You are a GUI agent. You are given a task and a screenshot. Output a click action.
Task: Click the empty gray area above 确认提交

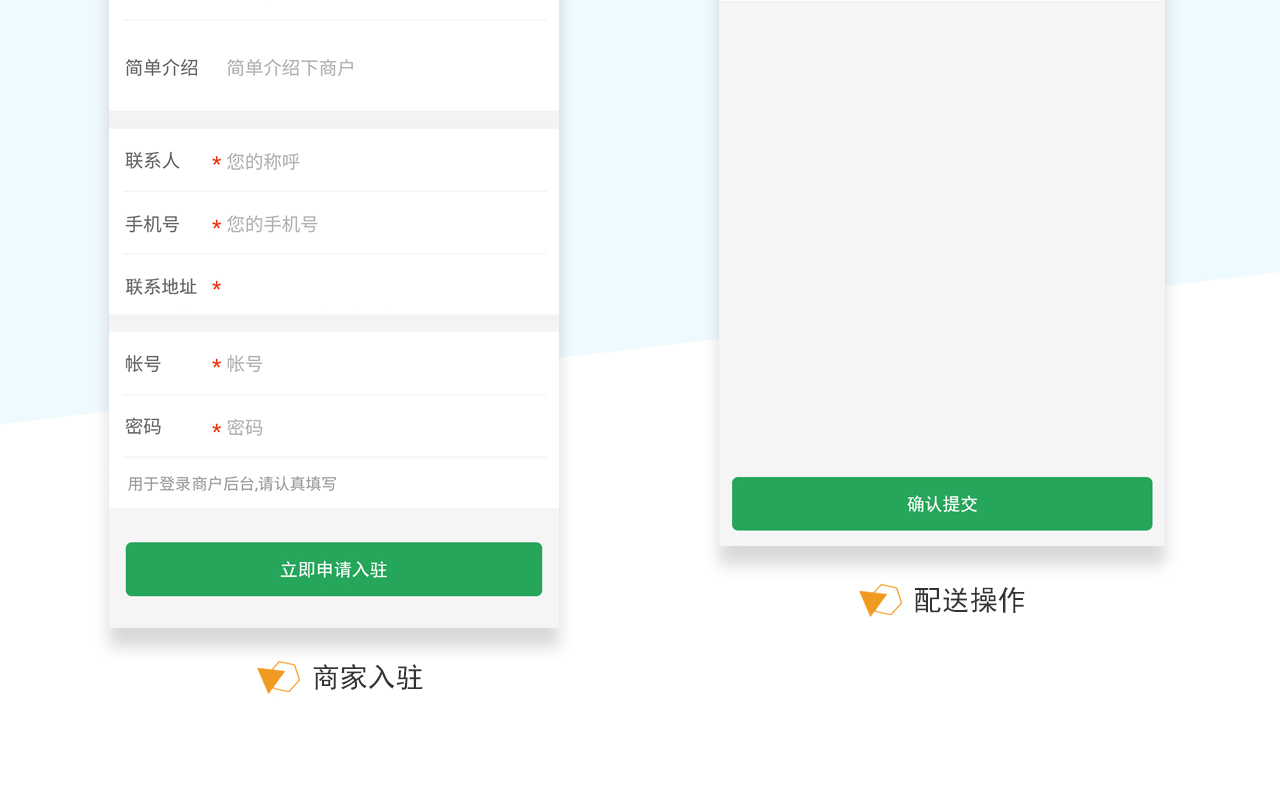pos(942,238)
